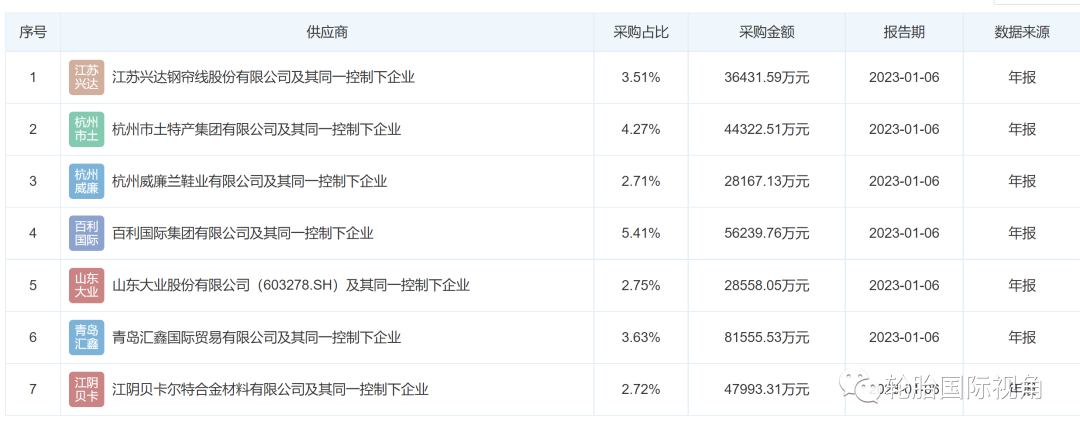The height and width of the screenshot is (435, 1080).
Task: Sort by the 采购金额 column header
Action: point(767,32)
